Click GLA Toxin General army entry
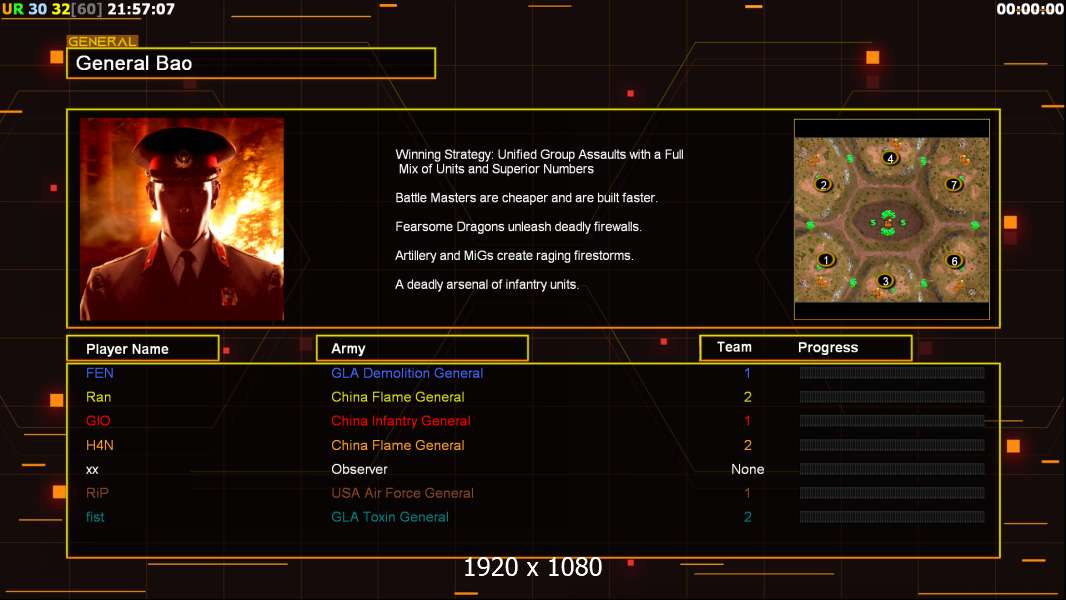The image size is (1066, 600). [390, 517]
